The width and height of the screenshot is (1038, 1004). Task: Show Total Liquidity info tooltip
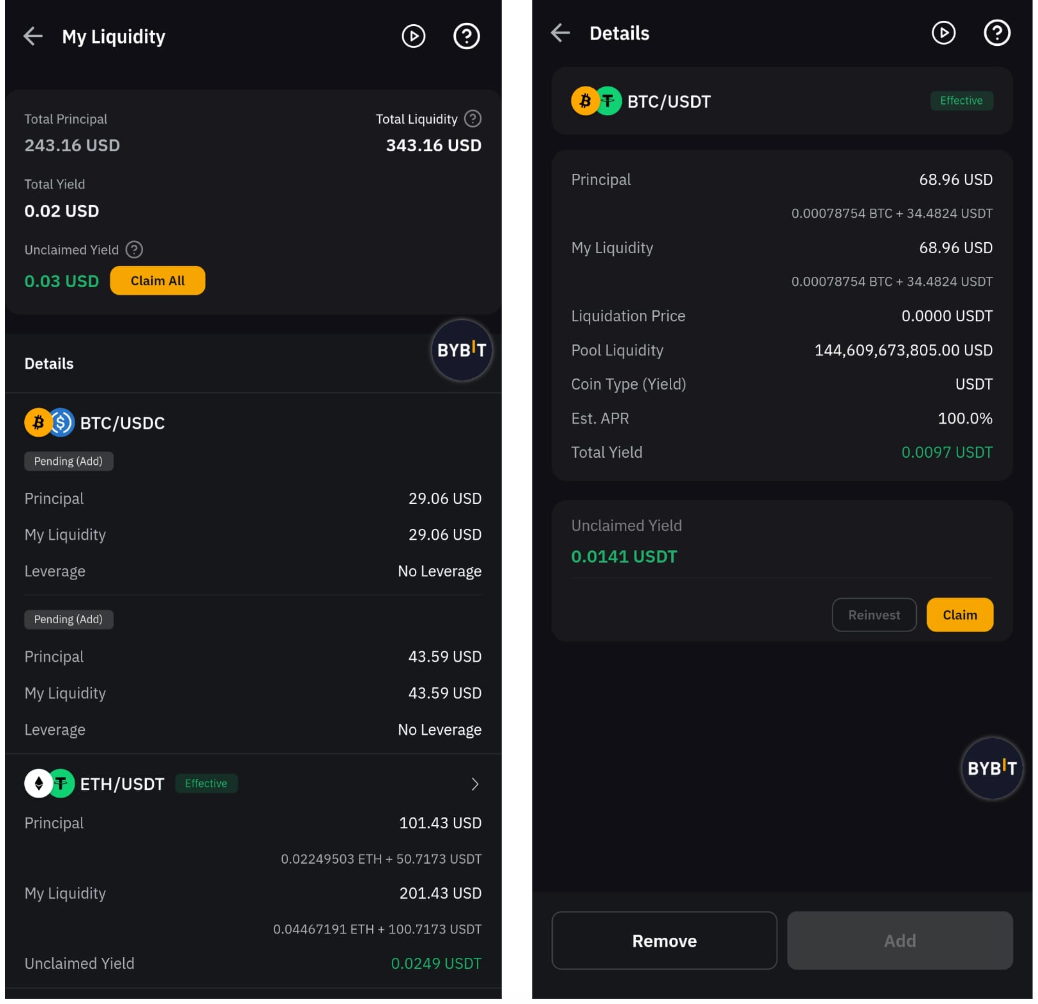point(473,119)
